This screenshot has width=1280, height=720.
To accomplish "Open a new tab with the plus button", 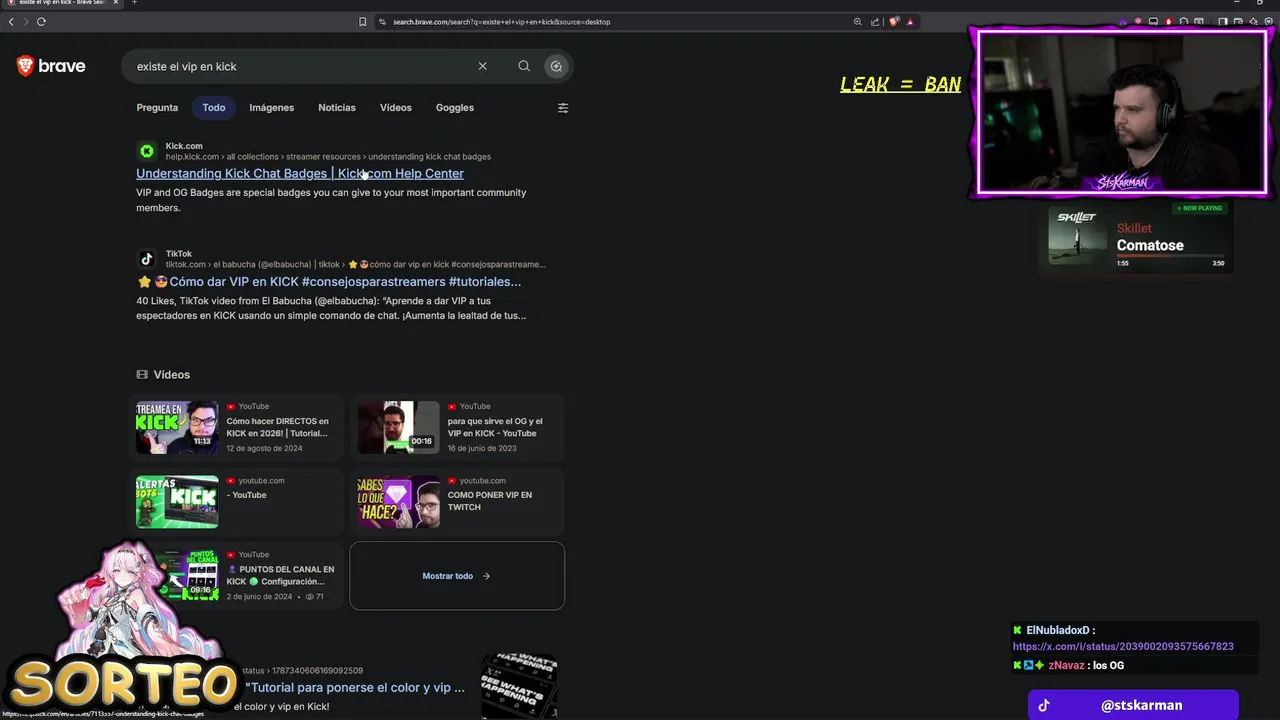I will (x=134, y=2).
